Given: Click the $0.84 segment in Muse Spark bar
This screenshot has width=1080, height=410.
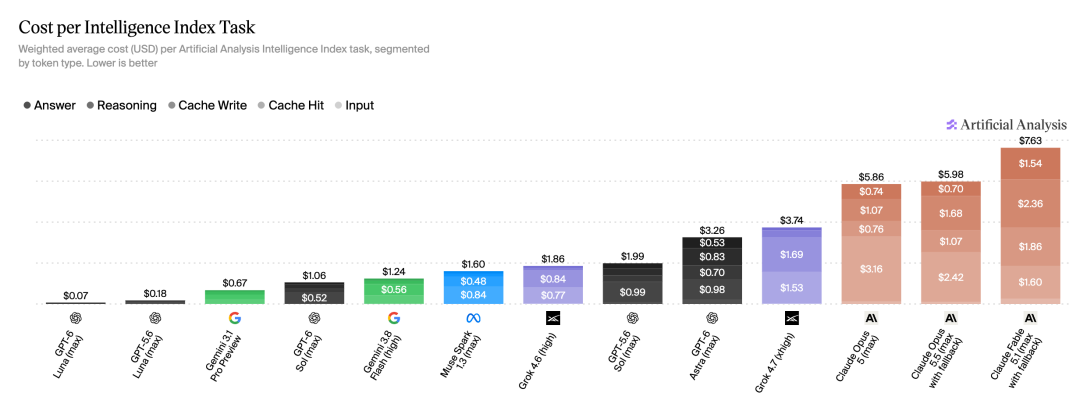Looking at the screenshot, I should click(473, 295).
